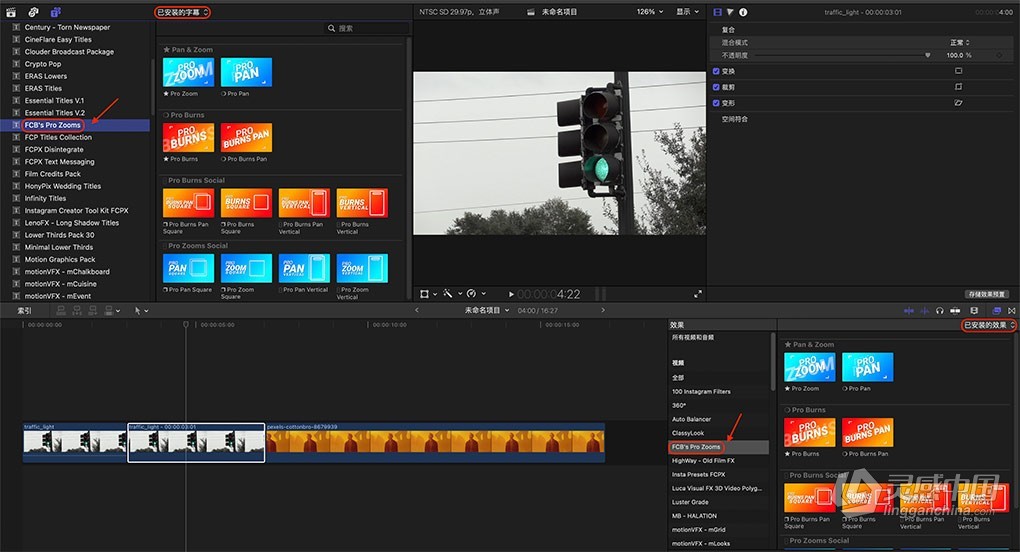Click the 索引 index button
Viewport: 1020px width, 552px height.
[x=24, y=311]
